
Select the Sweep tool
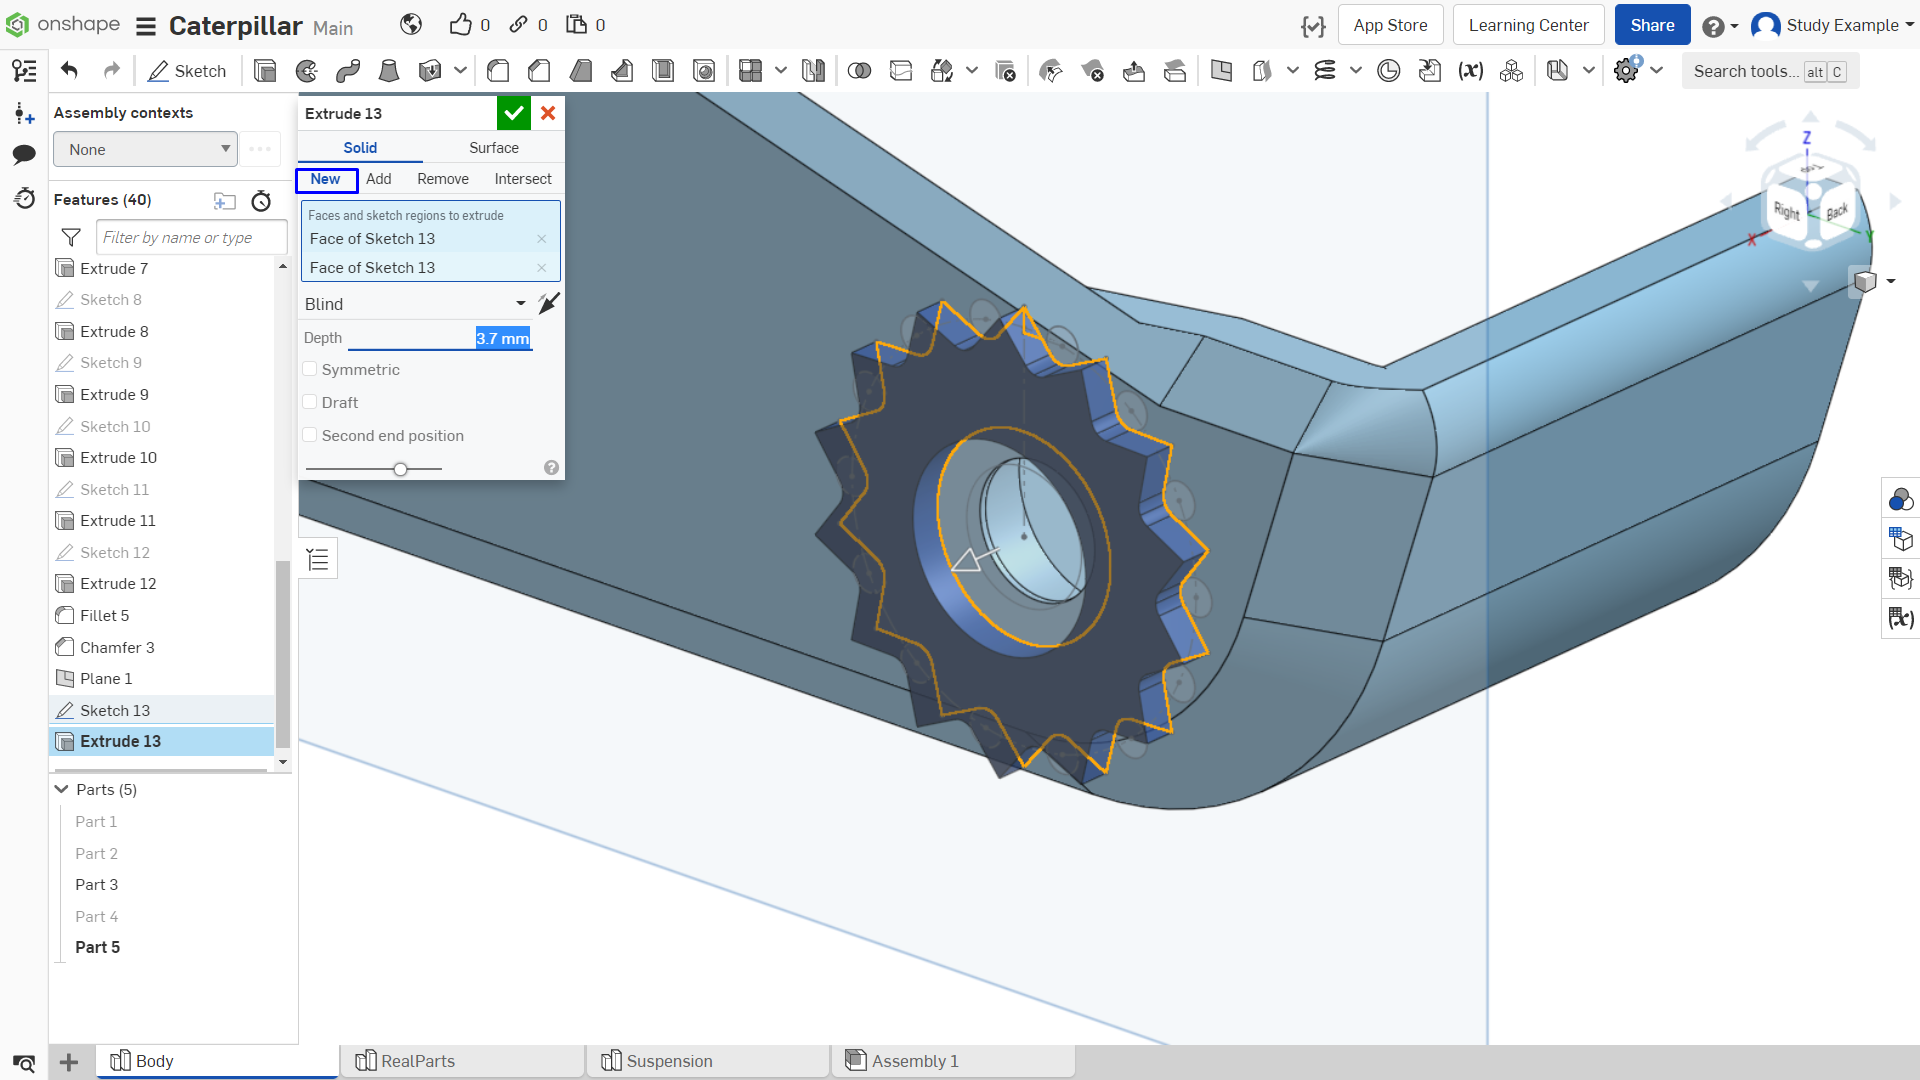click(348, 71)
